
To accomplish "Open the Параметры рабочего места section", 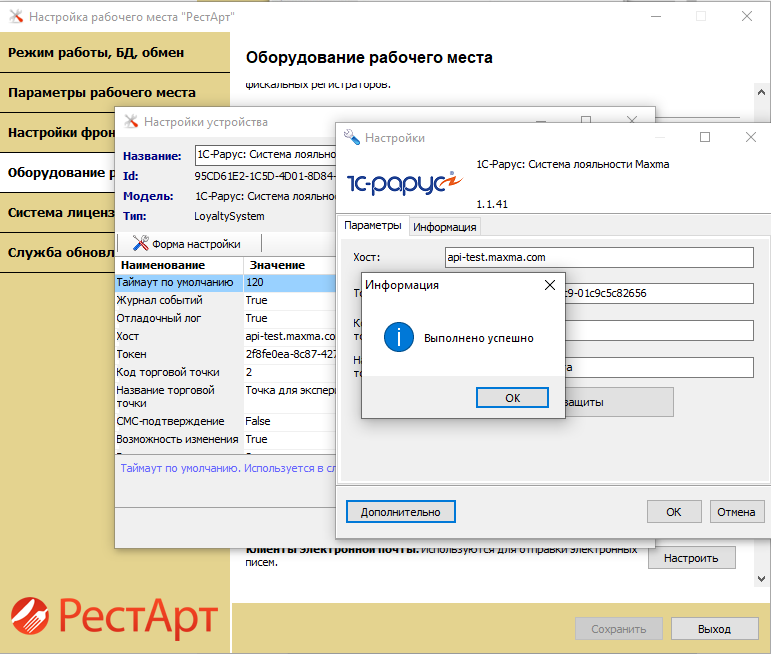I will (115, 92).
